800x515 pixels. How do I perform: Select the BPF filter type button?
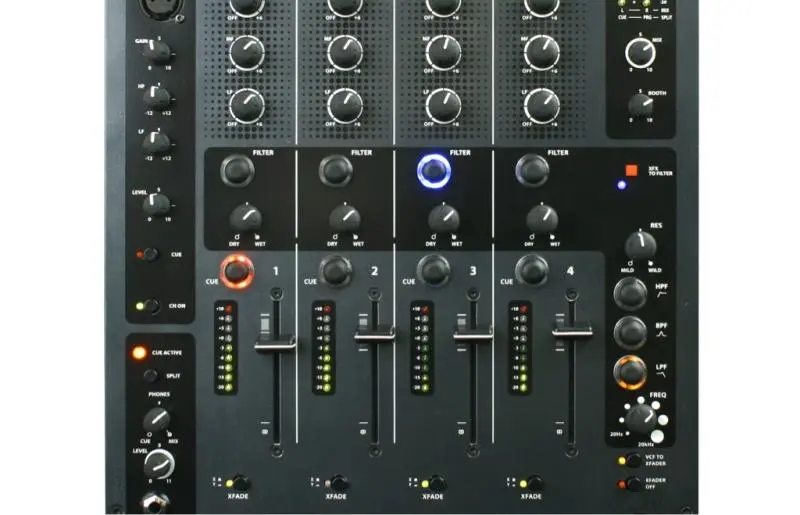coord(631,331)
